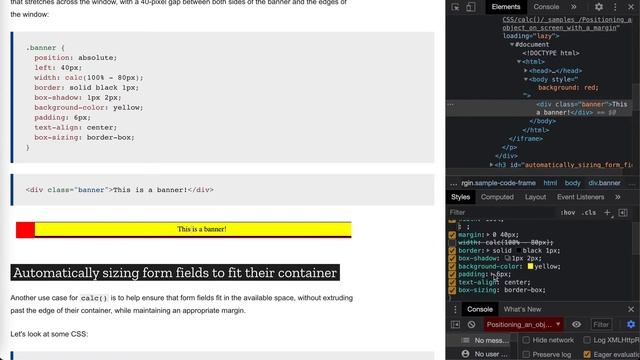Image resolution: width=640 pixels, height=360 pixels.
Task: Expand the margin shorthand triangle
Action: (x=487, y=235)
